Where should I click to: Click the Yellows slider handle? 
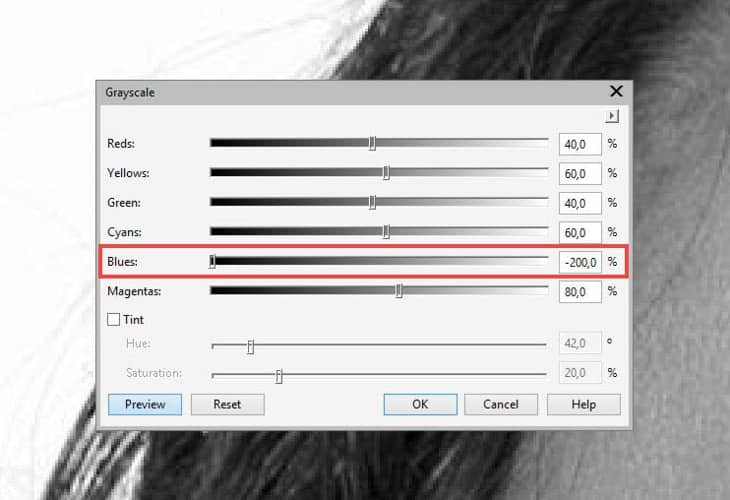386,173
